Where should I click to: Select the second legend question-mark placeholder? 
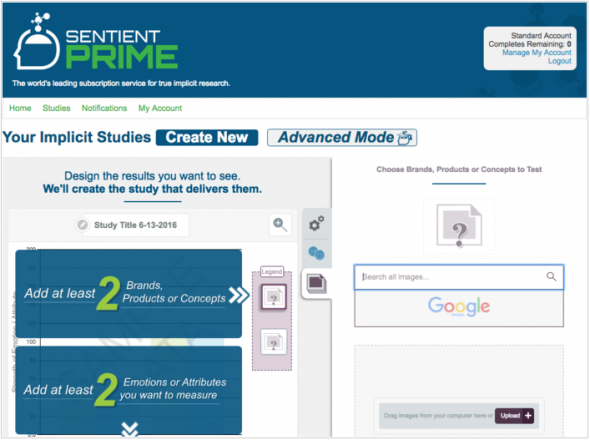tap(274, 342)
